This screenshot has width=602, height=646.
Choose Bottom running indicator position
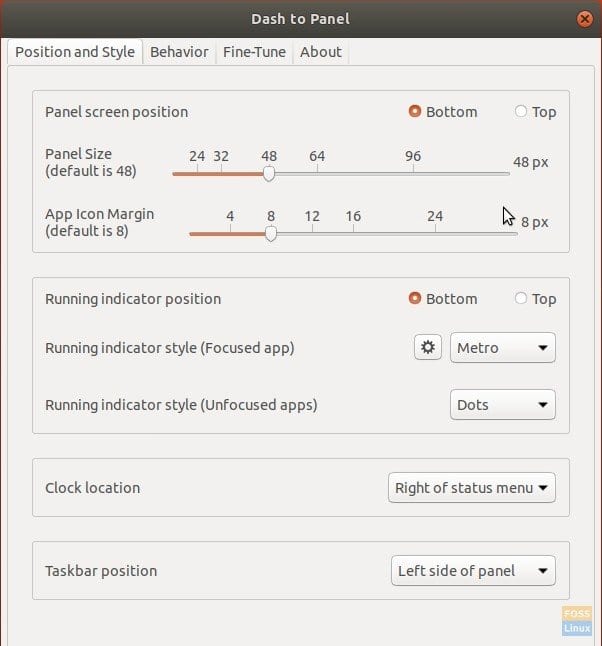pyautogui.click(x=415, y=298)
